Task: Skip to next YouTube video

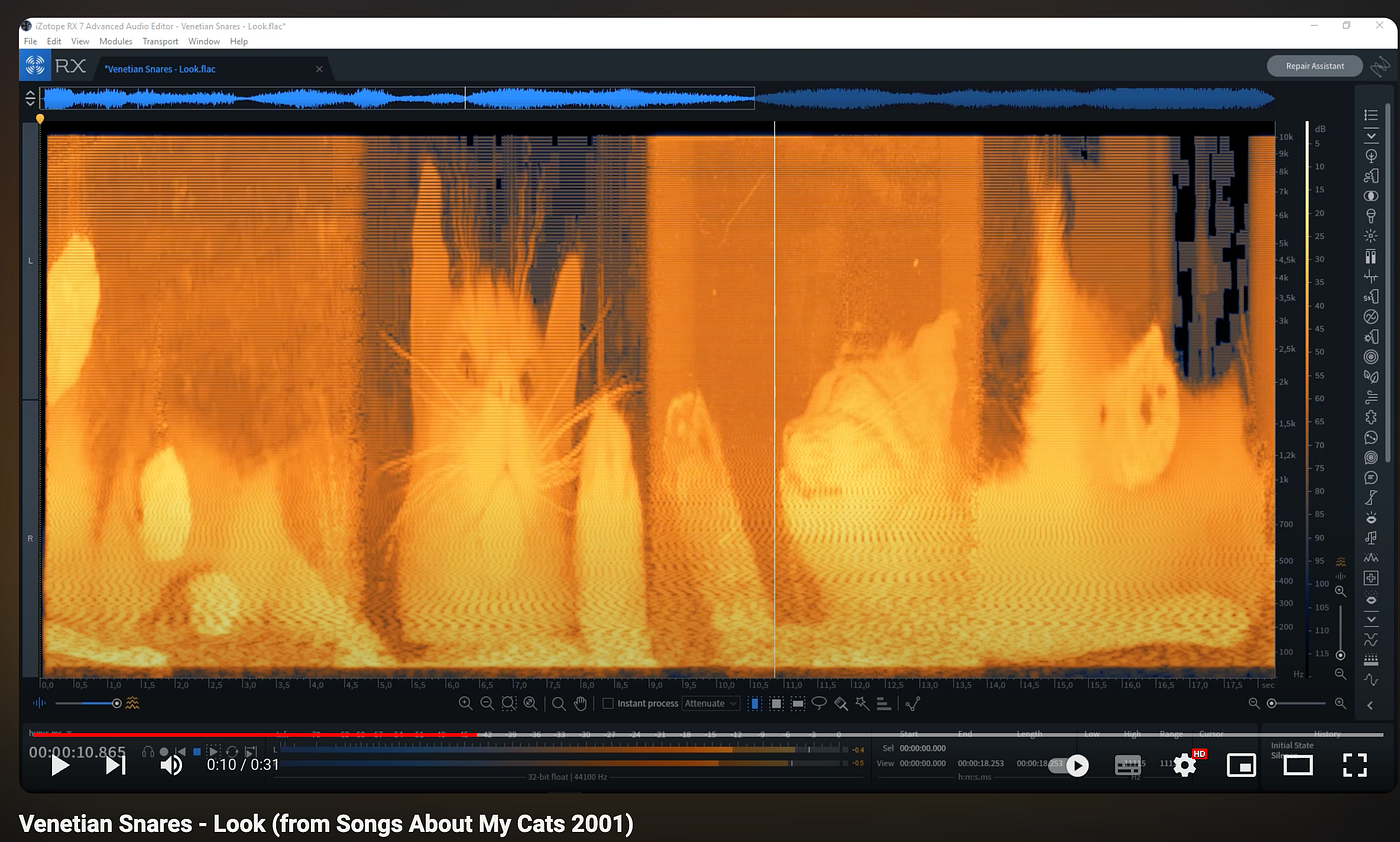Action: click(x=115, y=765)
